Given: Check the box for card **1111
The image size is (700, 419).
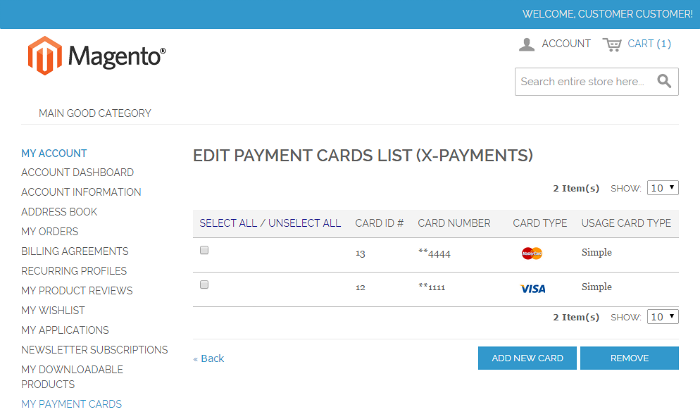Looking at the screenshot, I should [x=204, y=285].
